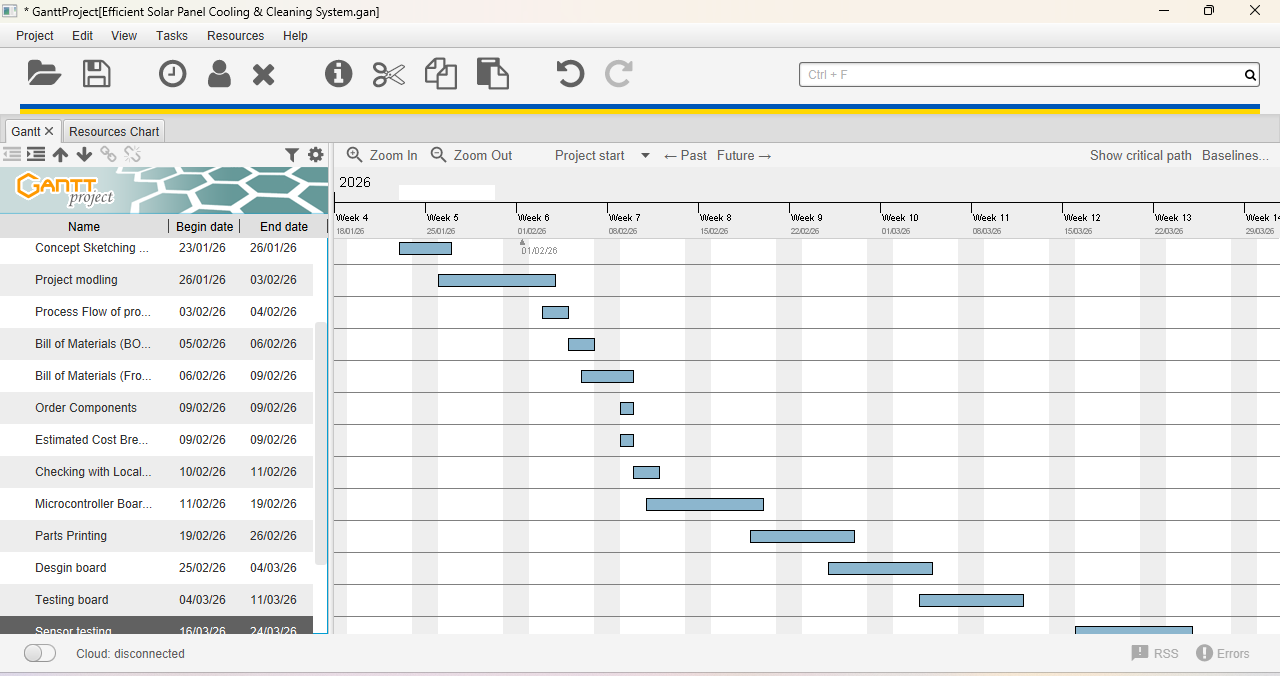Move the selected task down

point(84,154)
